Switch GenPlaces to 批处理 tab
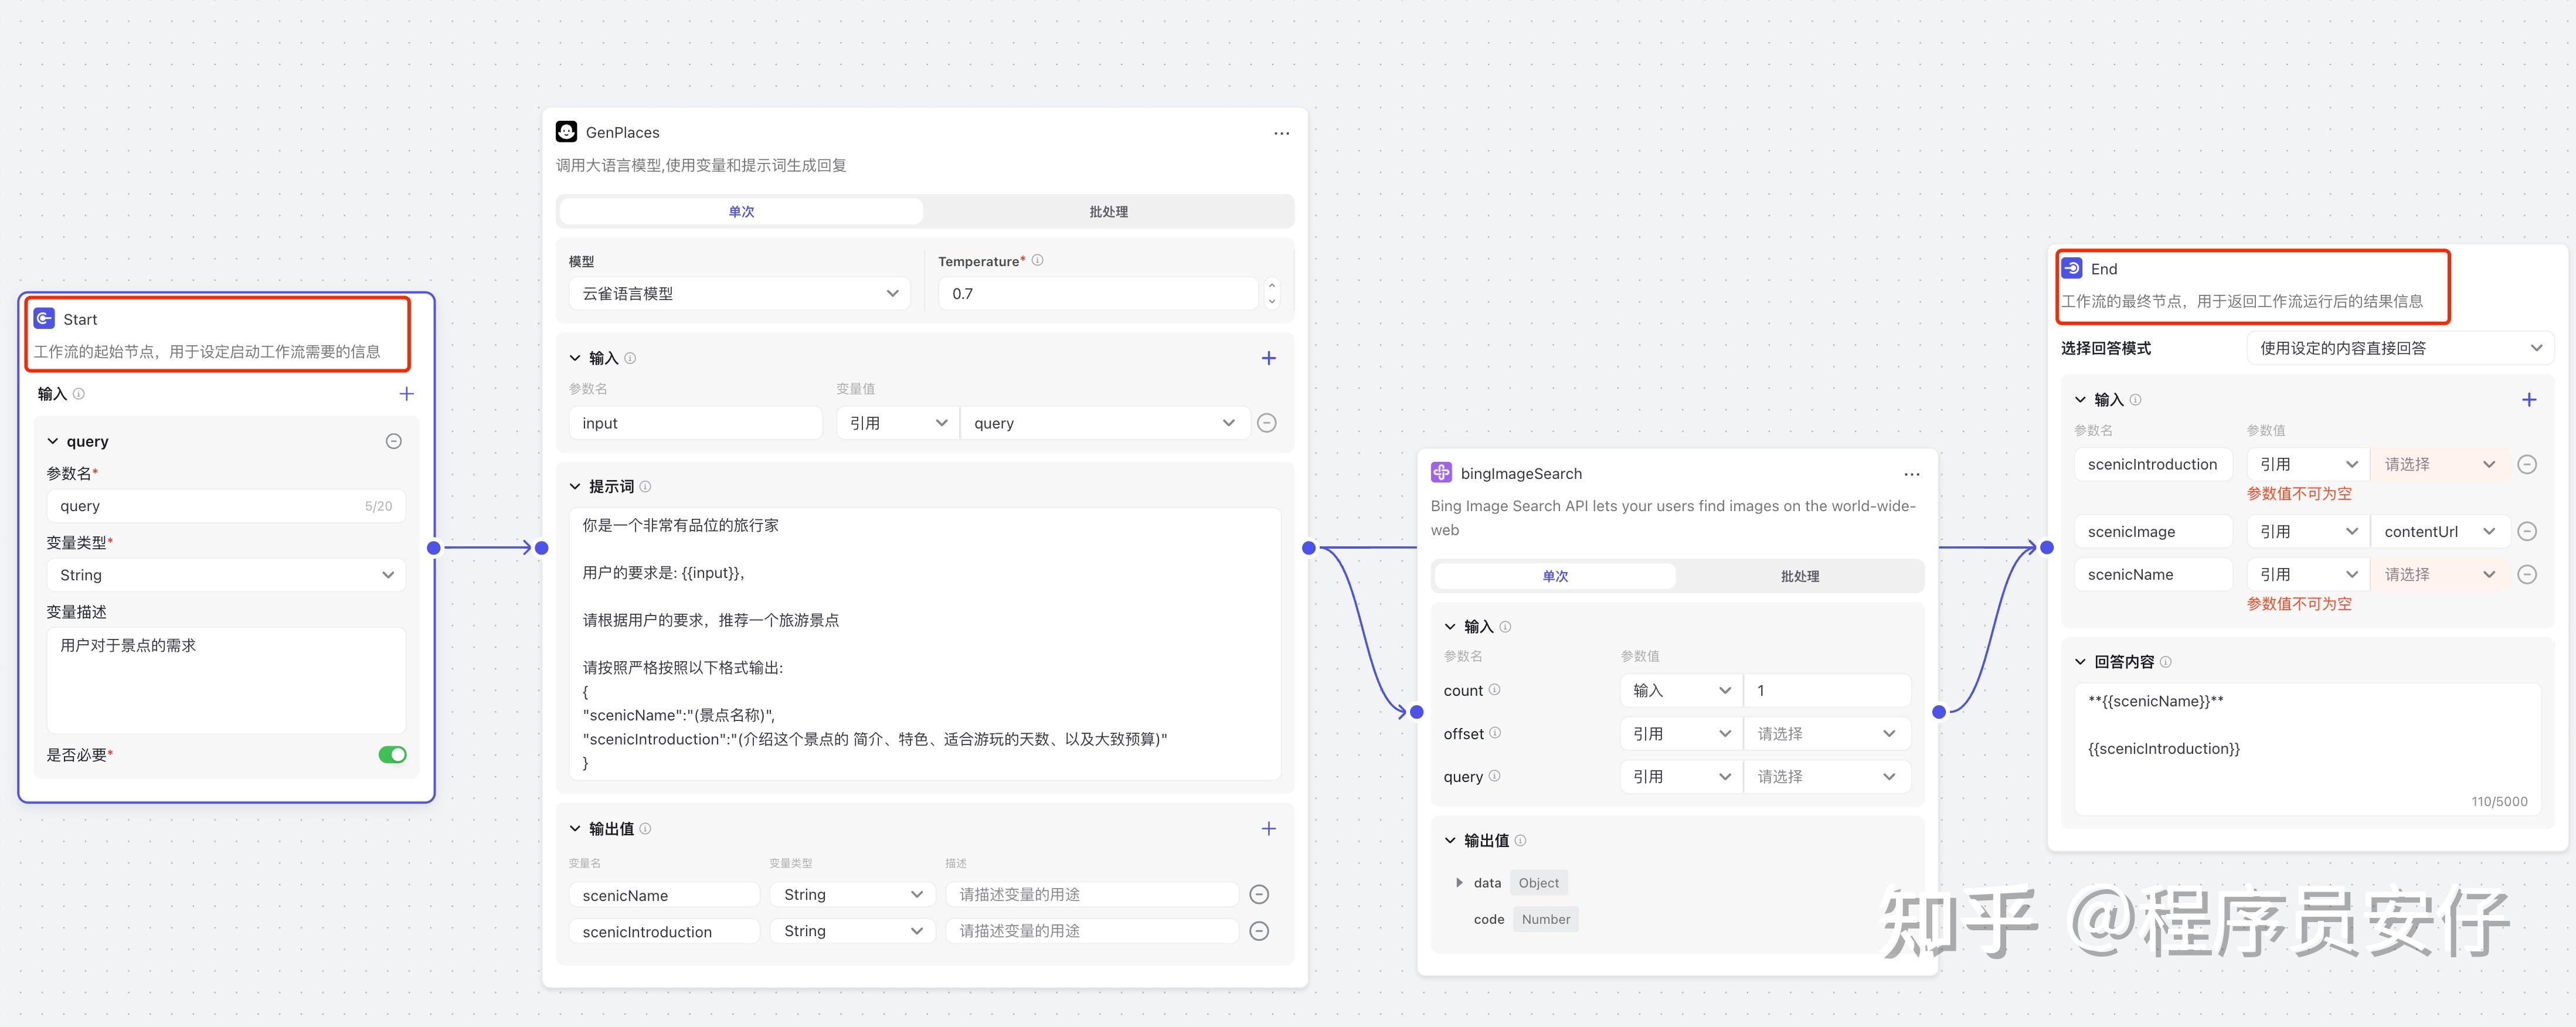Image resolution: width=2576 pixels, height=1027 pixels. pyautogui.click(x=1108, y=212)
